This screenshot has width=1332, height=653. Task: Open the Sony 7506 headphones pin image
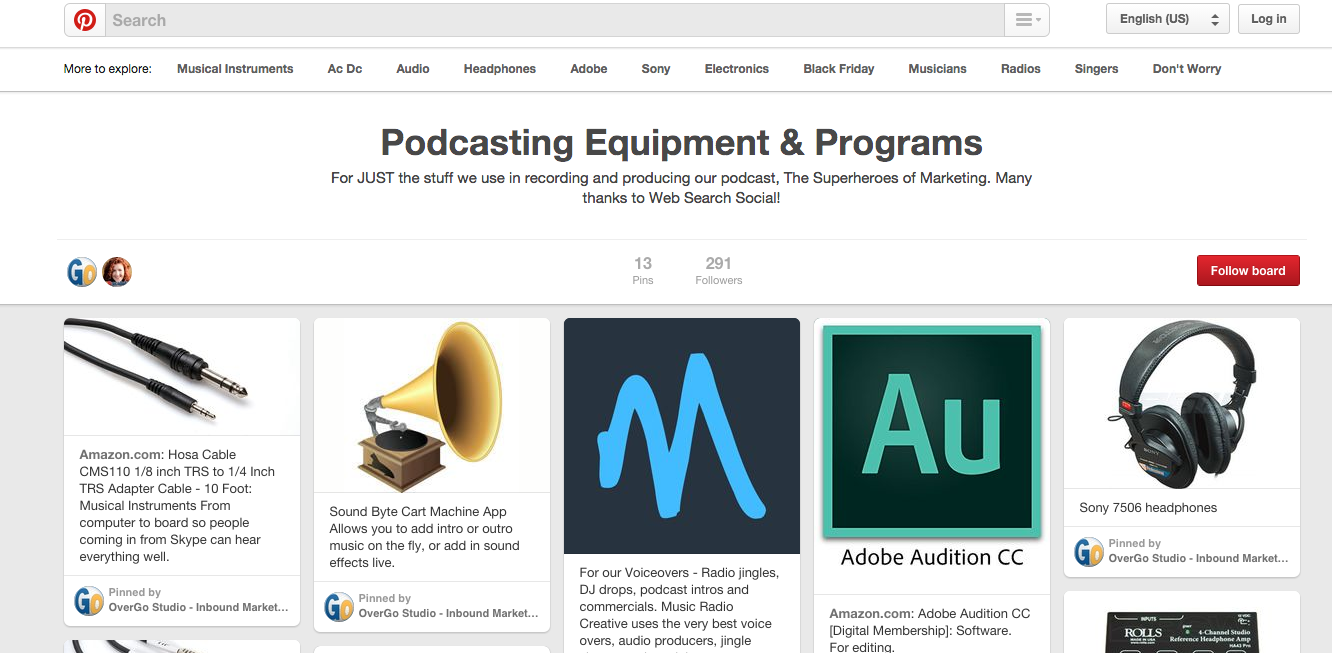(x=1181, y=404)
